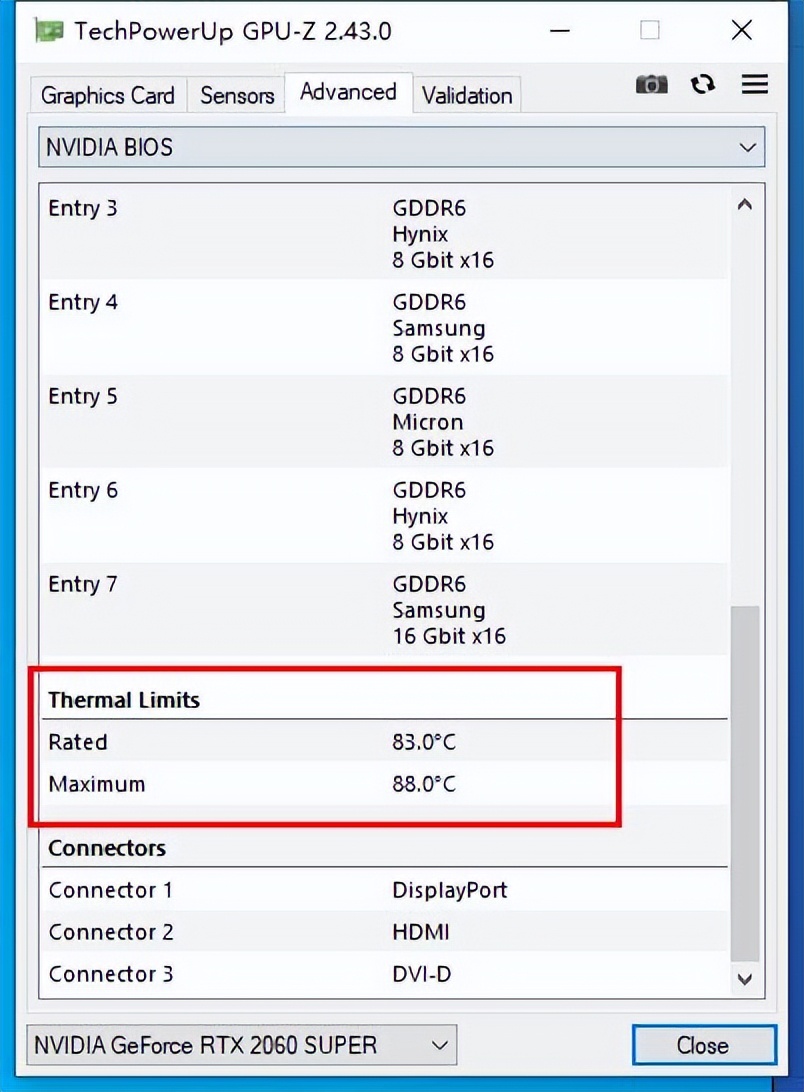Click Hynix vendor text in Entry 6

pyautogui.click(x=420, y=517)
